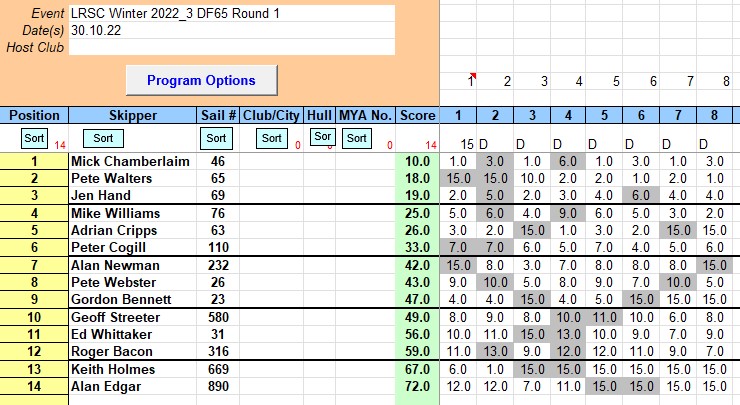Click position 7 row cell

point(34,265)
